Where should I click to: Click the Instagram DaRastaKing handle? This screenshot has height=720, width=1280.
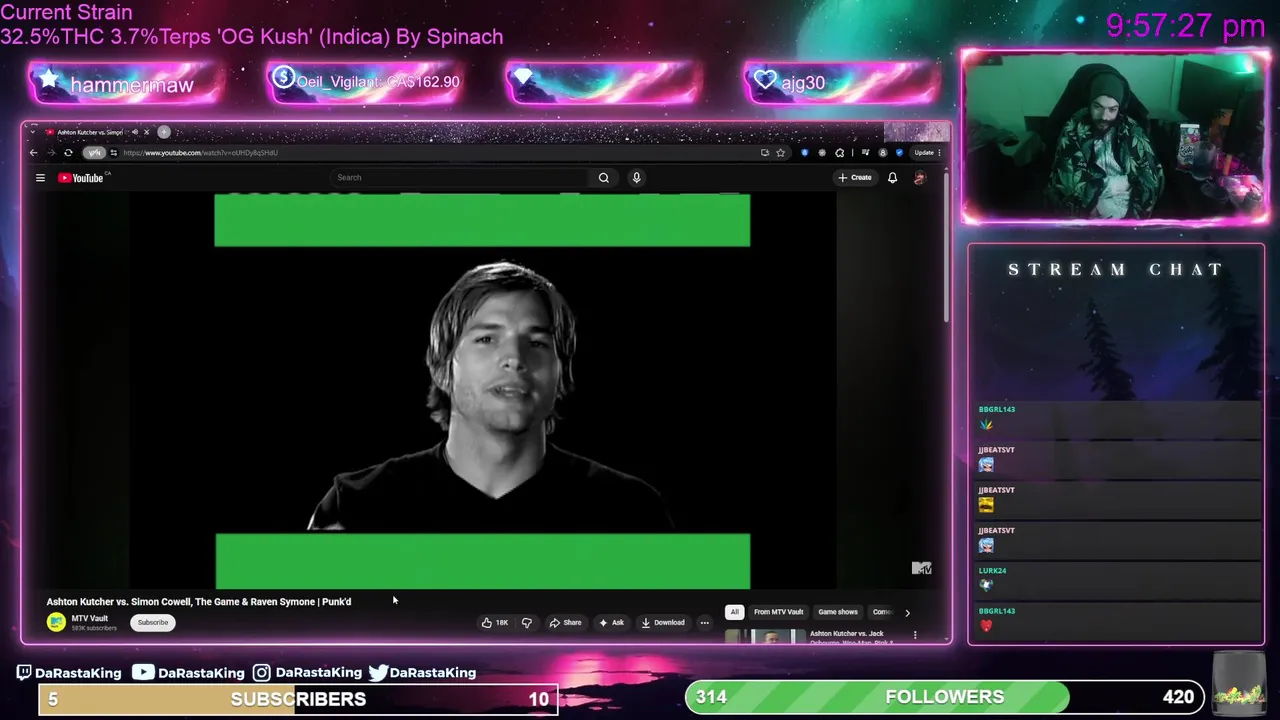pos(318,673)
